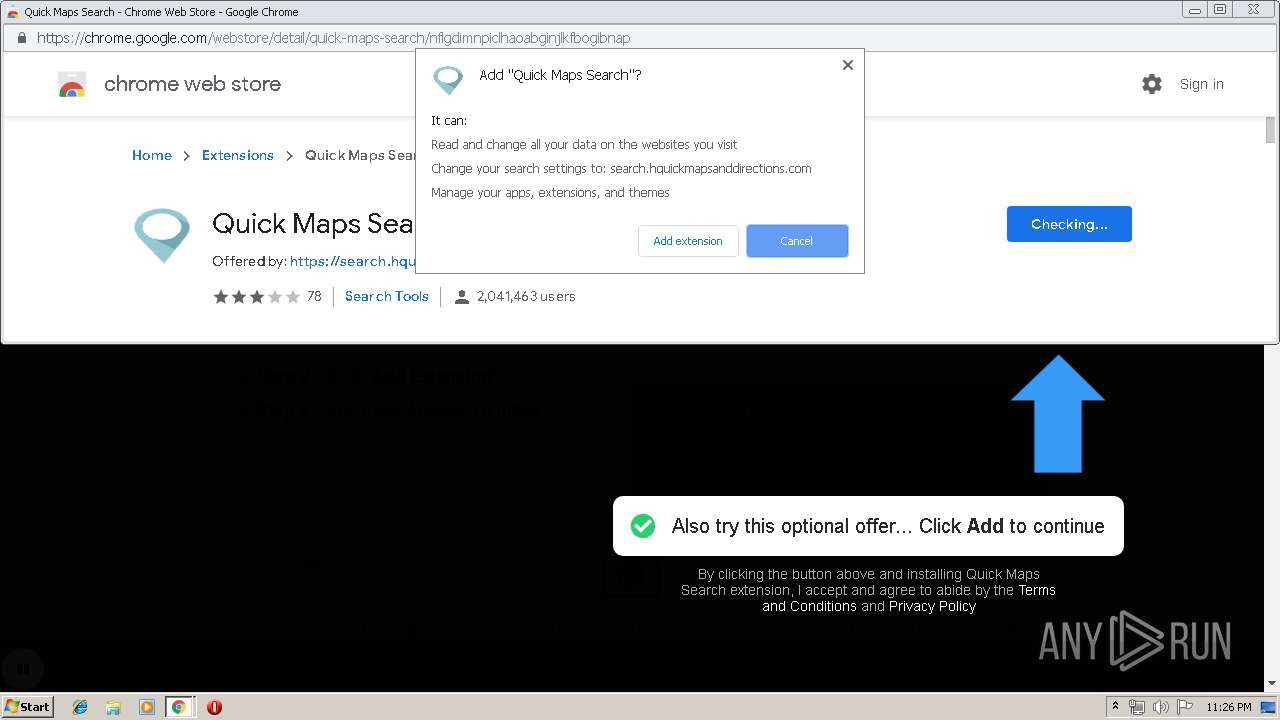
Task: Click the network icon in system tray
Action: pyautogui.click(x=1137, y=707)
